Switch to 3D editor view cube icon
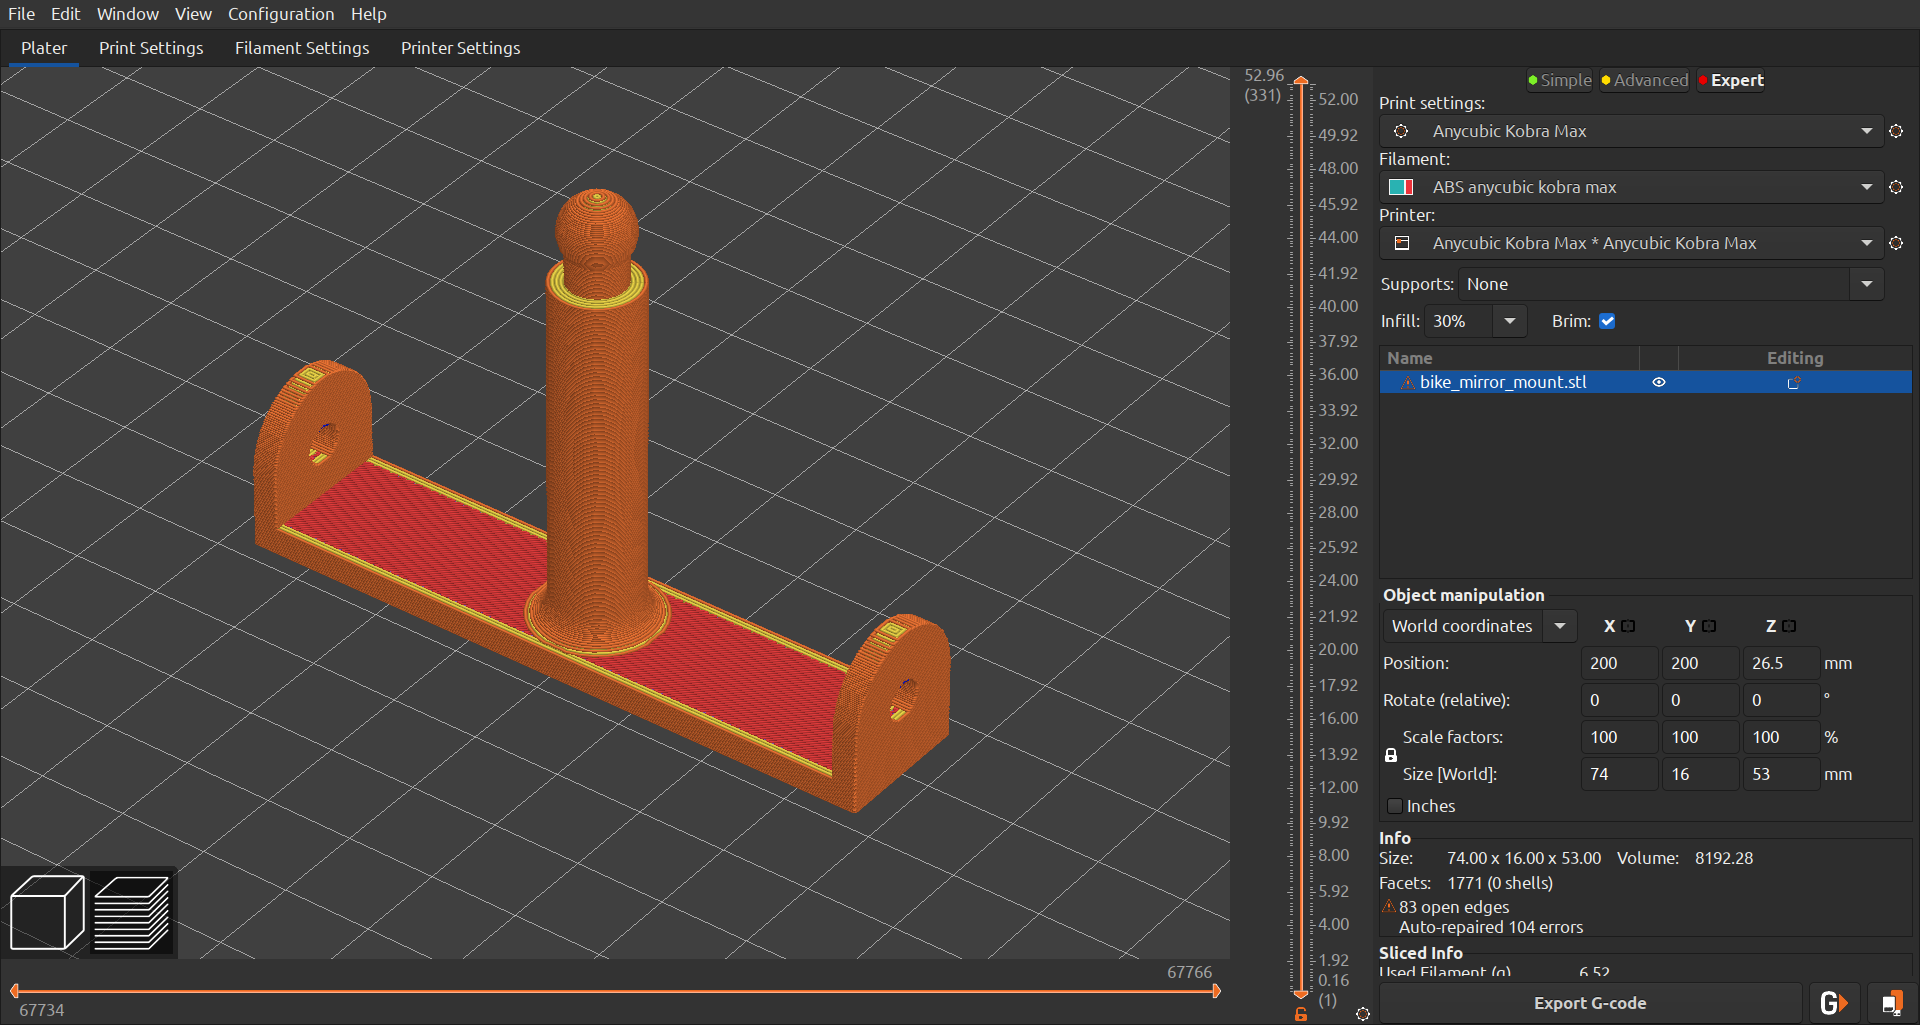The width and height of the screenshot is (1920, 1025). [x=46, y=912]
